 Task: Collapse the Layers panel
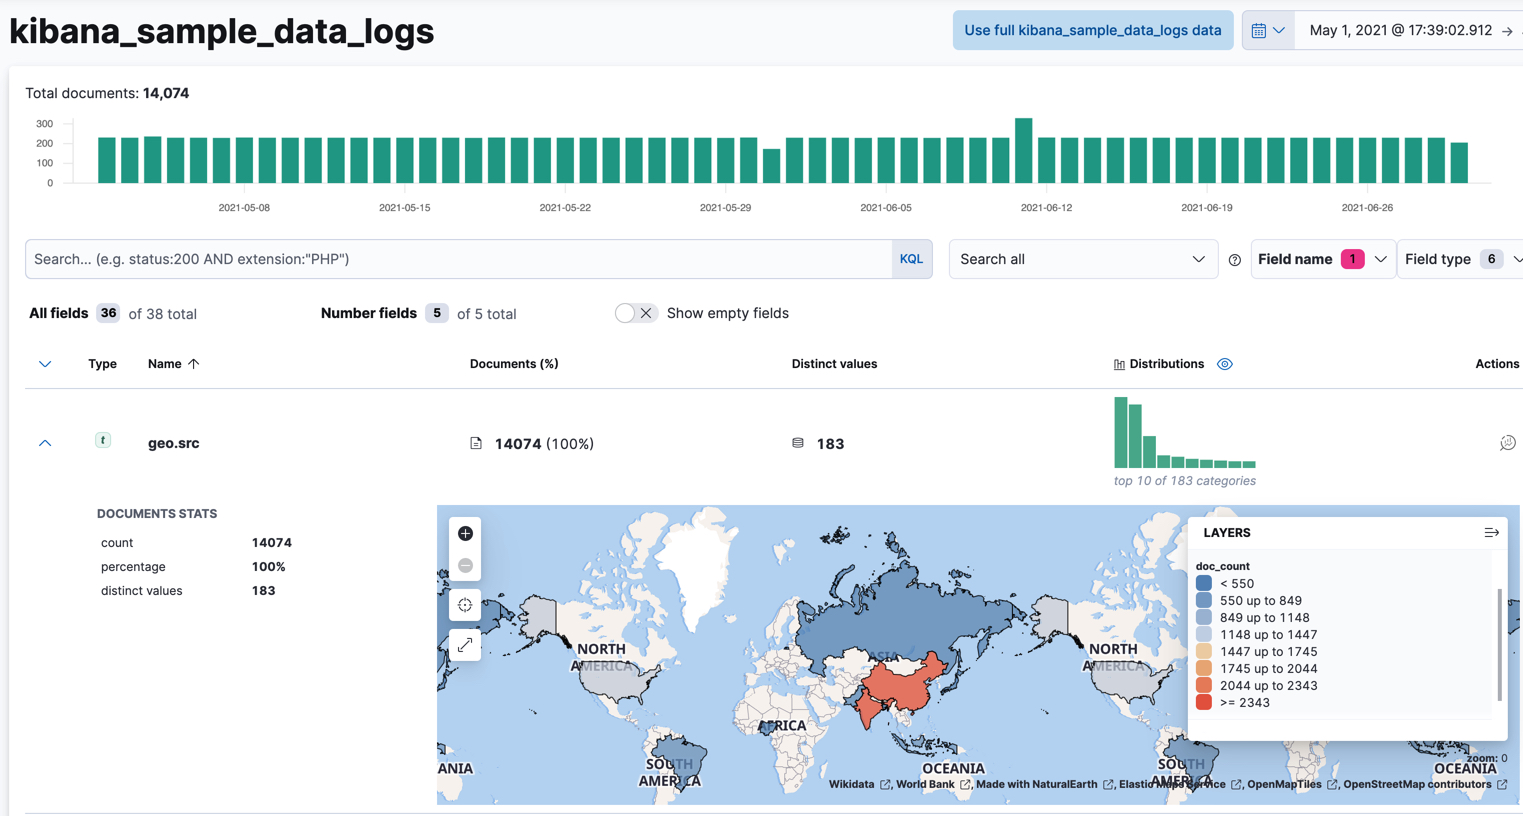point(1491,533)
